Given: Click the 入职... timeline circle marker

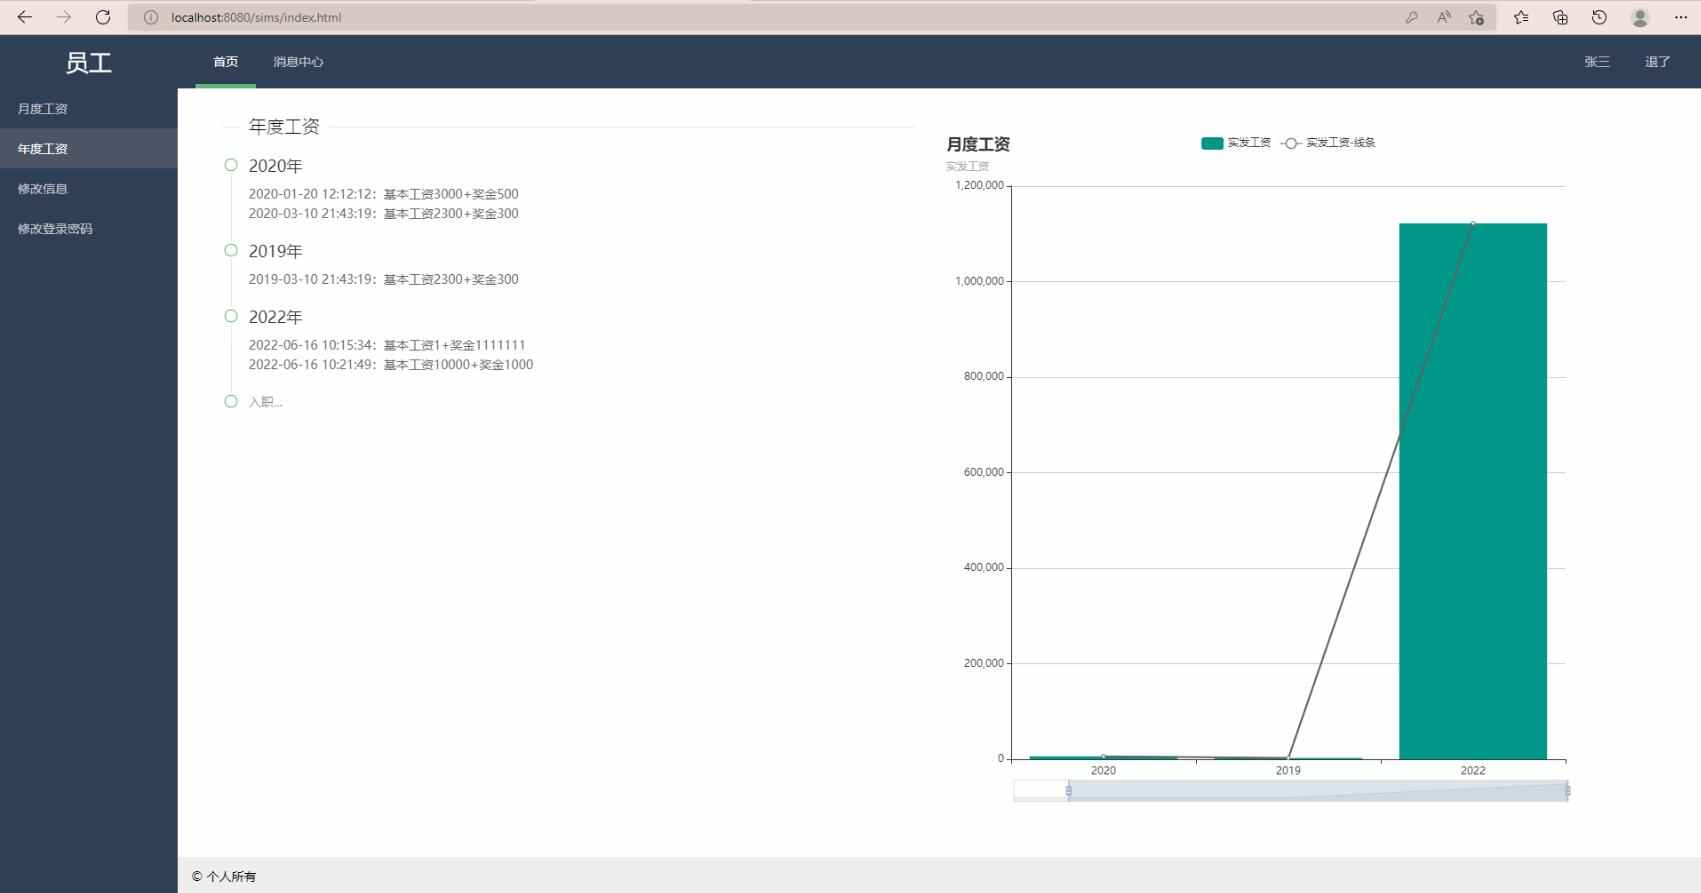Looking at the screenshot, I should click(x=231, y=401).
